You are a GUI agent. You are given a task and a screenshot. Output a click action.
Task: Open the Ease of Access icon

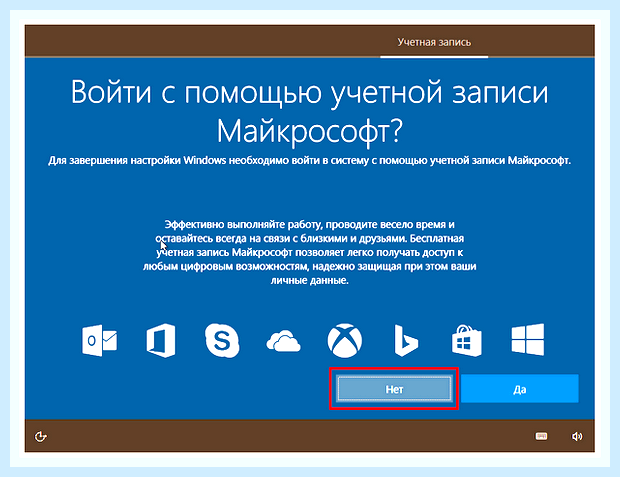(41, 436)
